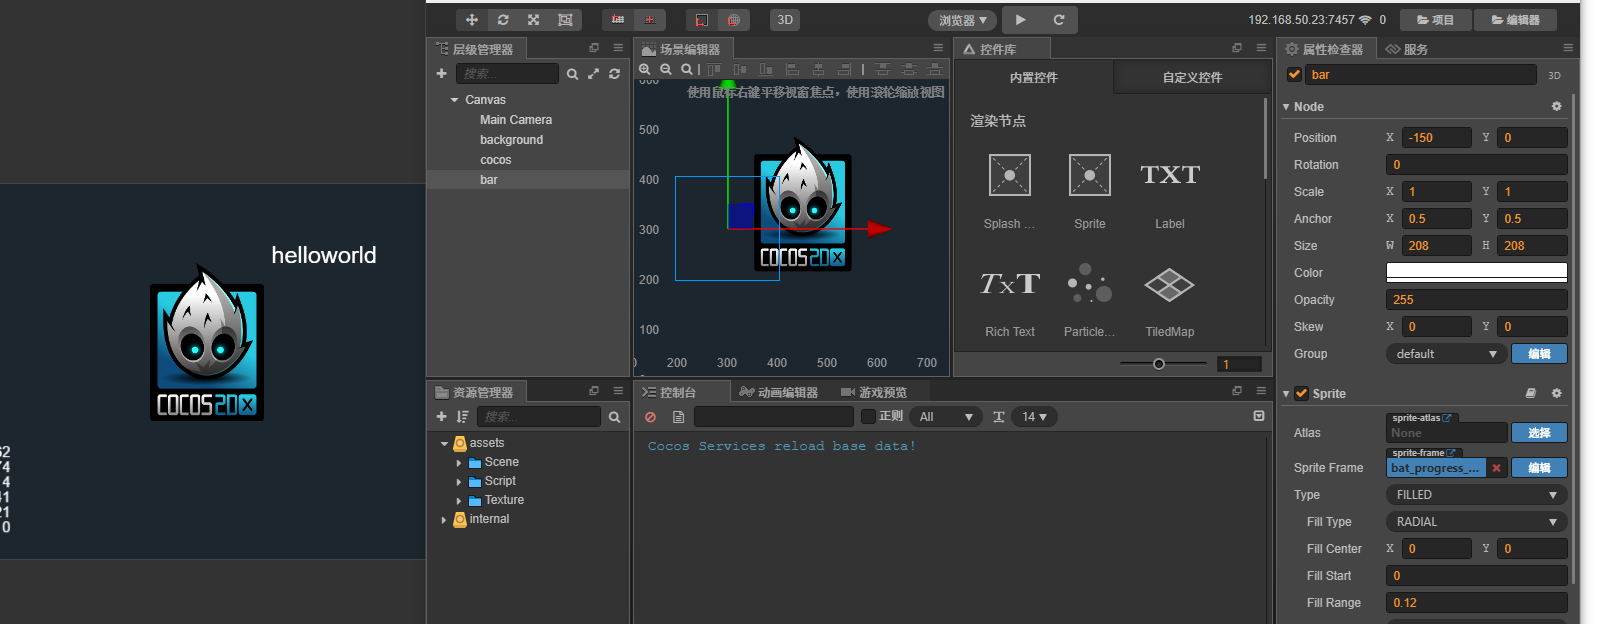The image size is (1598, 624).
Task: Open Sprite component help documentation icon
Action: 1530,394
